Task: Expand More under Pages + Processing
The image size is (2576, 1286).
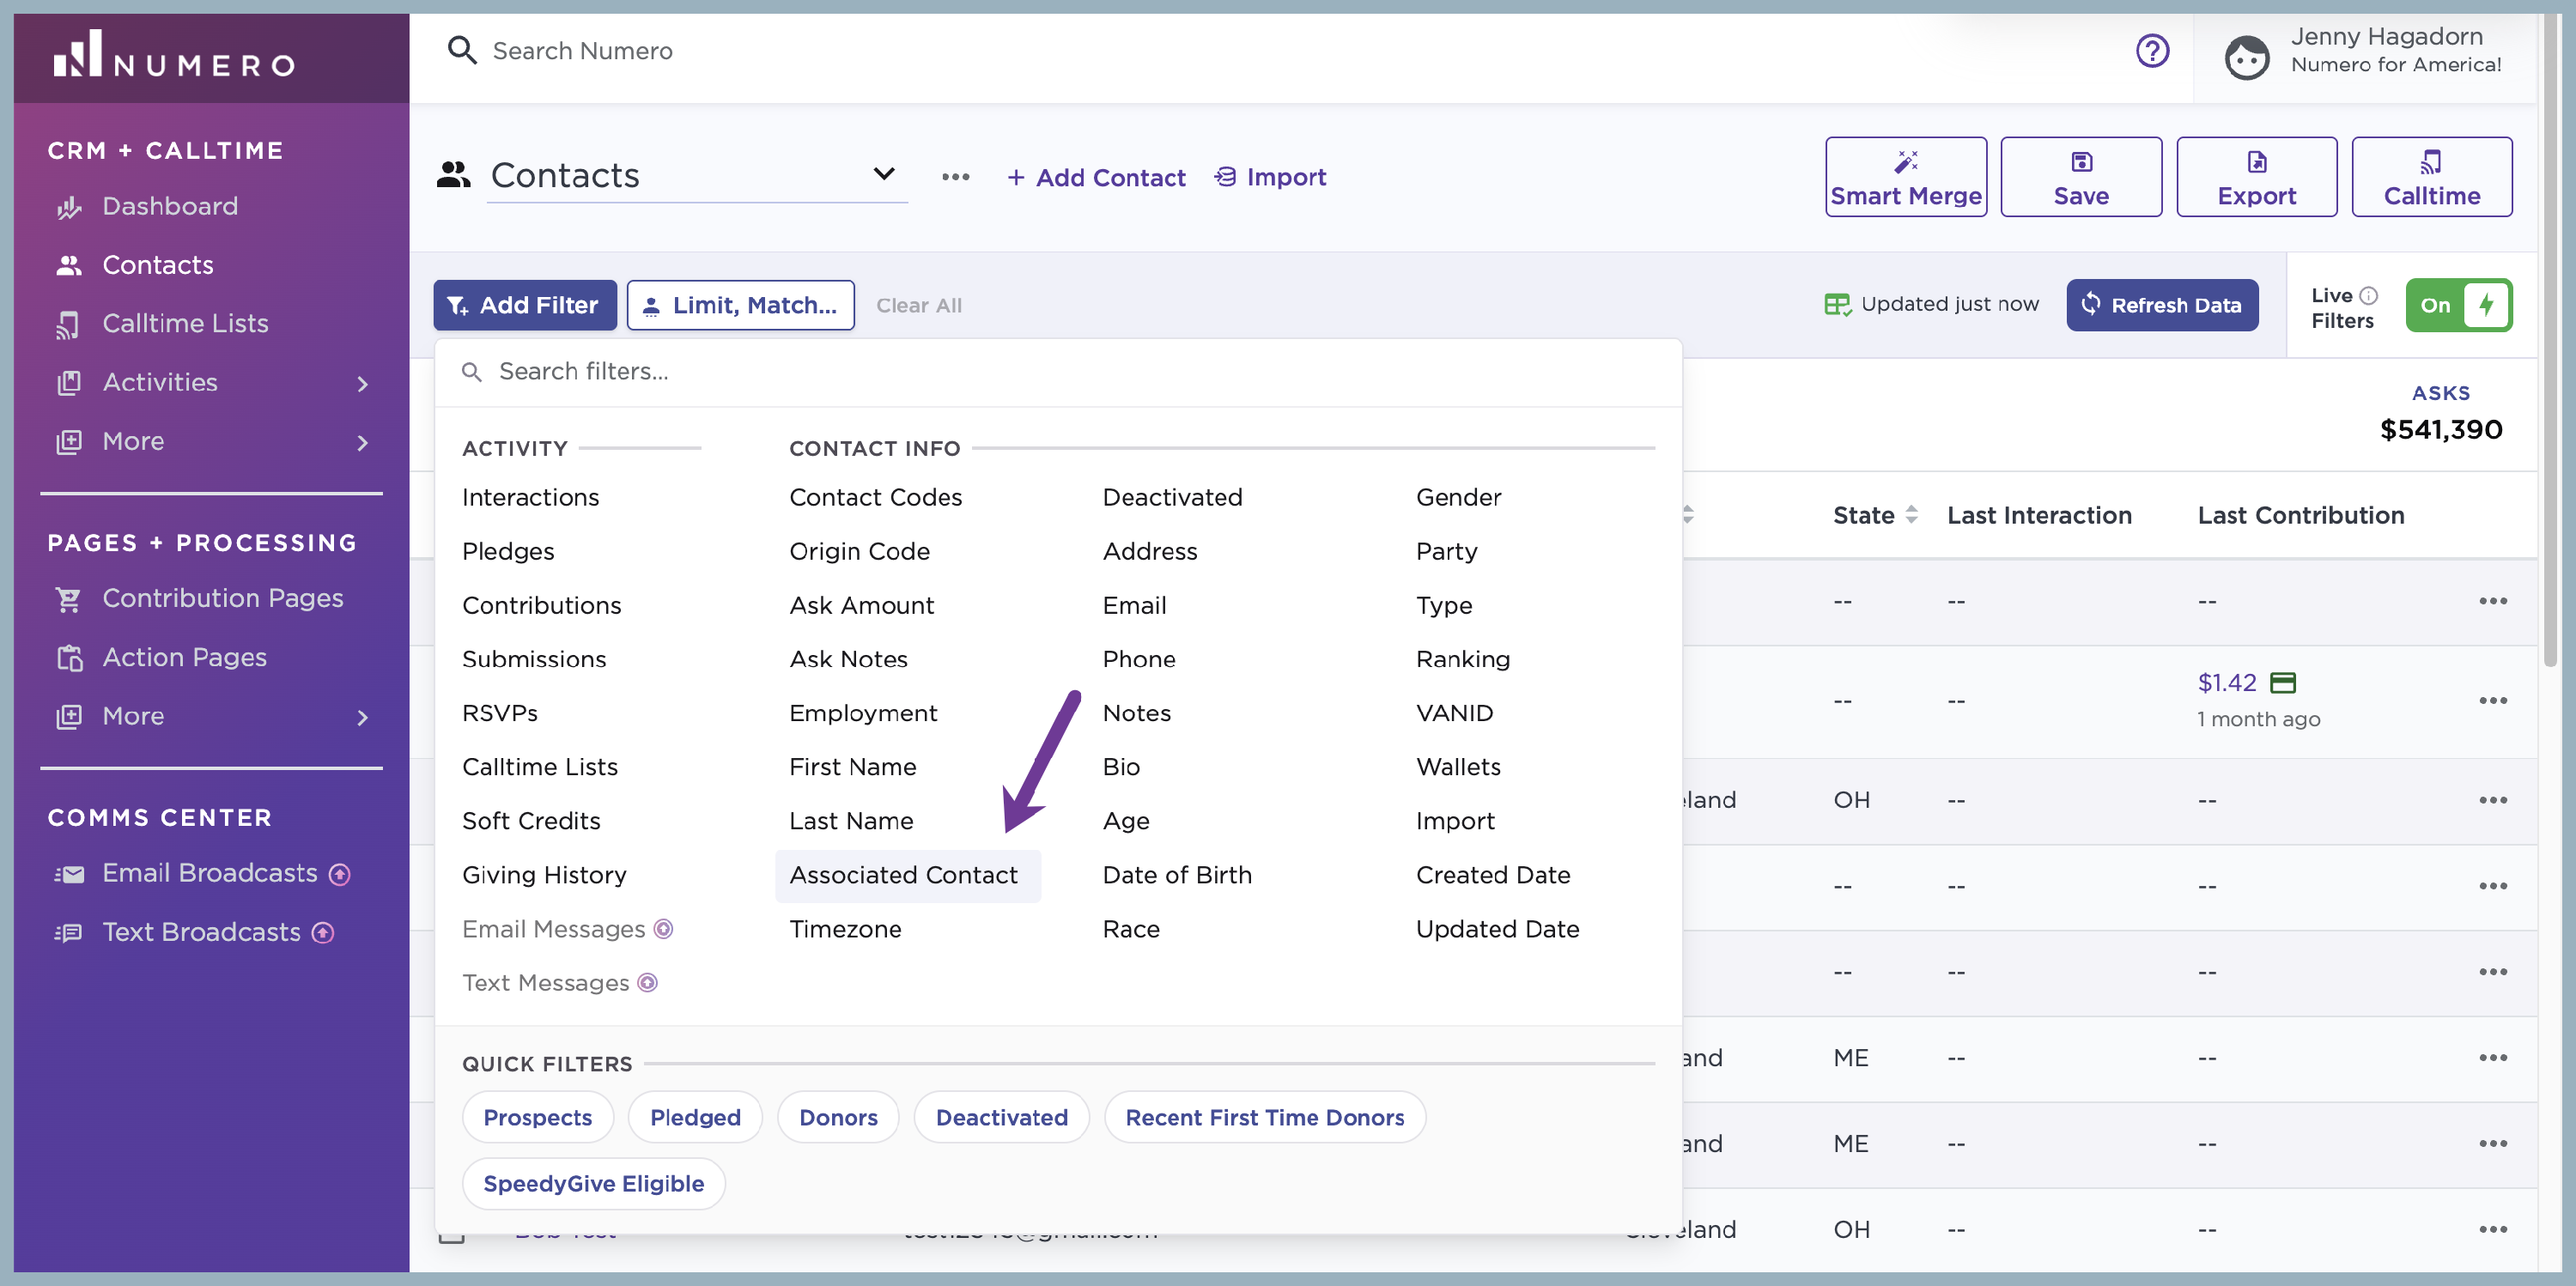Action: 362,717
